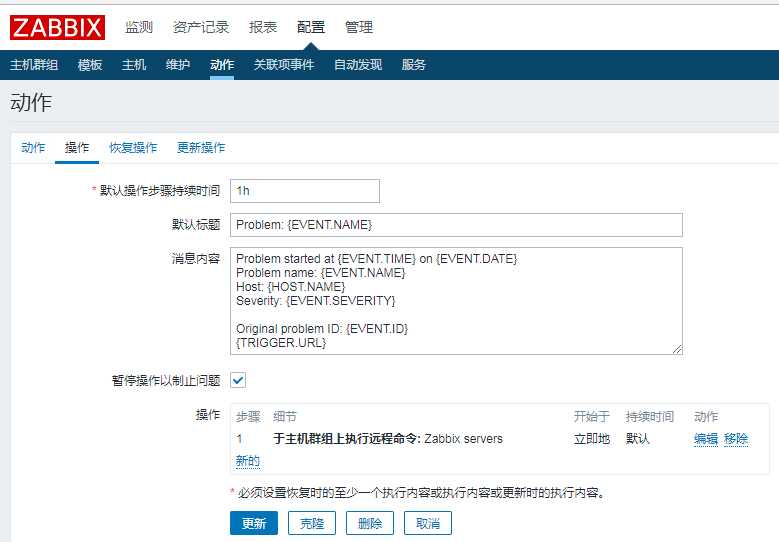This screenshot has width=779, height=542.
Task: Go to 自动发现 submenu
Action: click(x=358, y=65)
